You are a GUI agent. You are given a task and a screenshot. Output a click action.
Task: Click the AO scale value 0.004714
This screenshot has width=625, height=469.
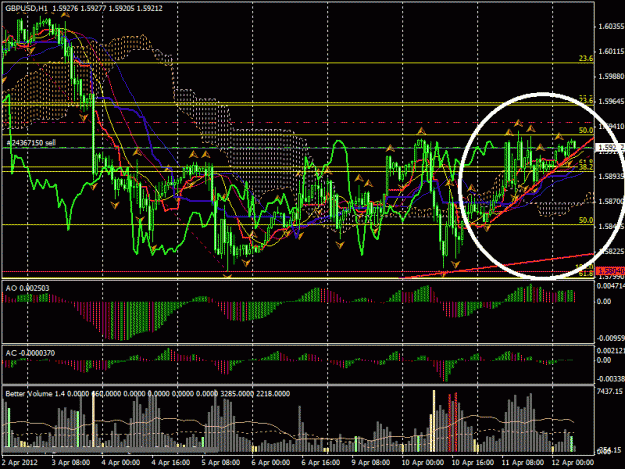[610, 286]
